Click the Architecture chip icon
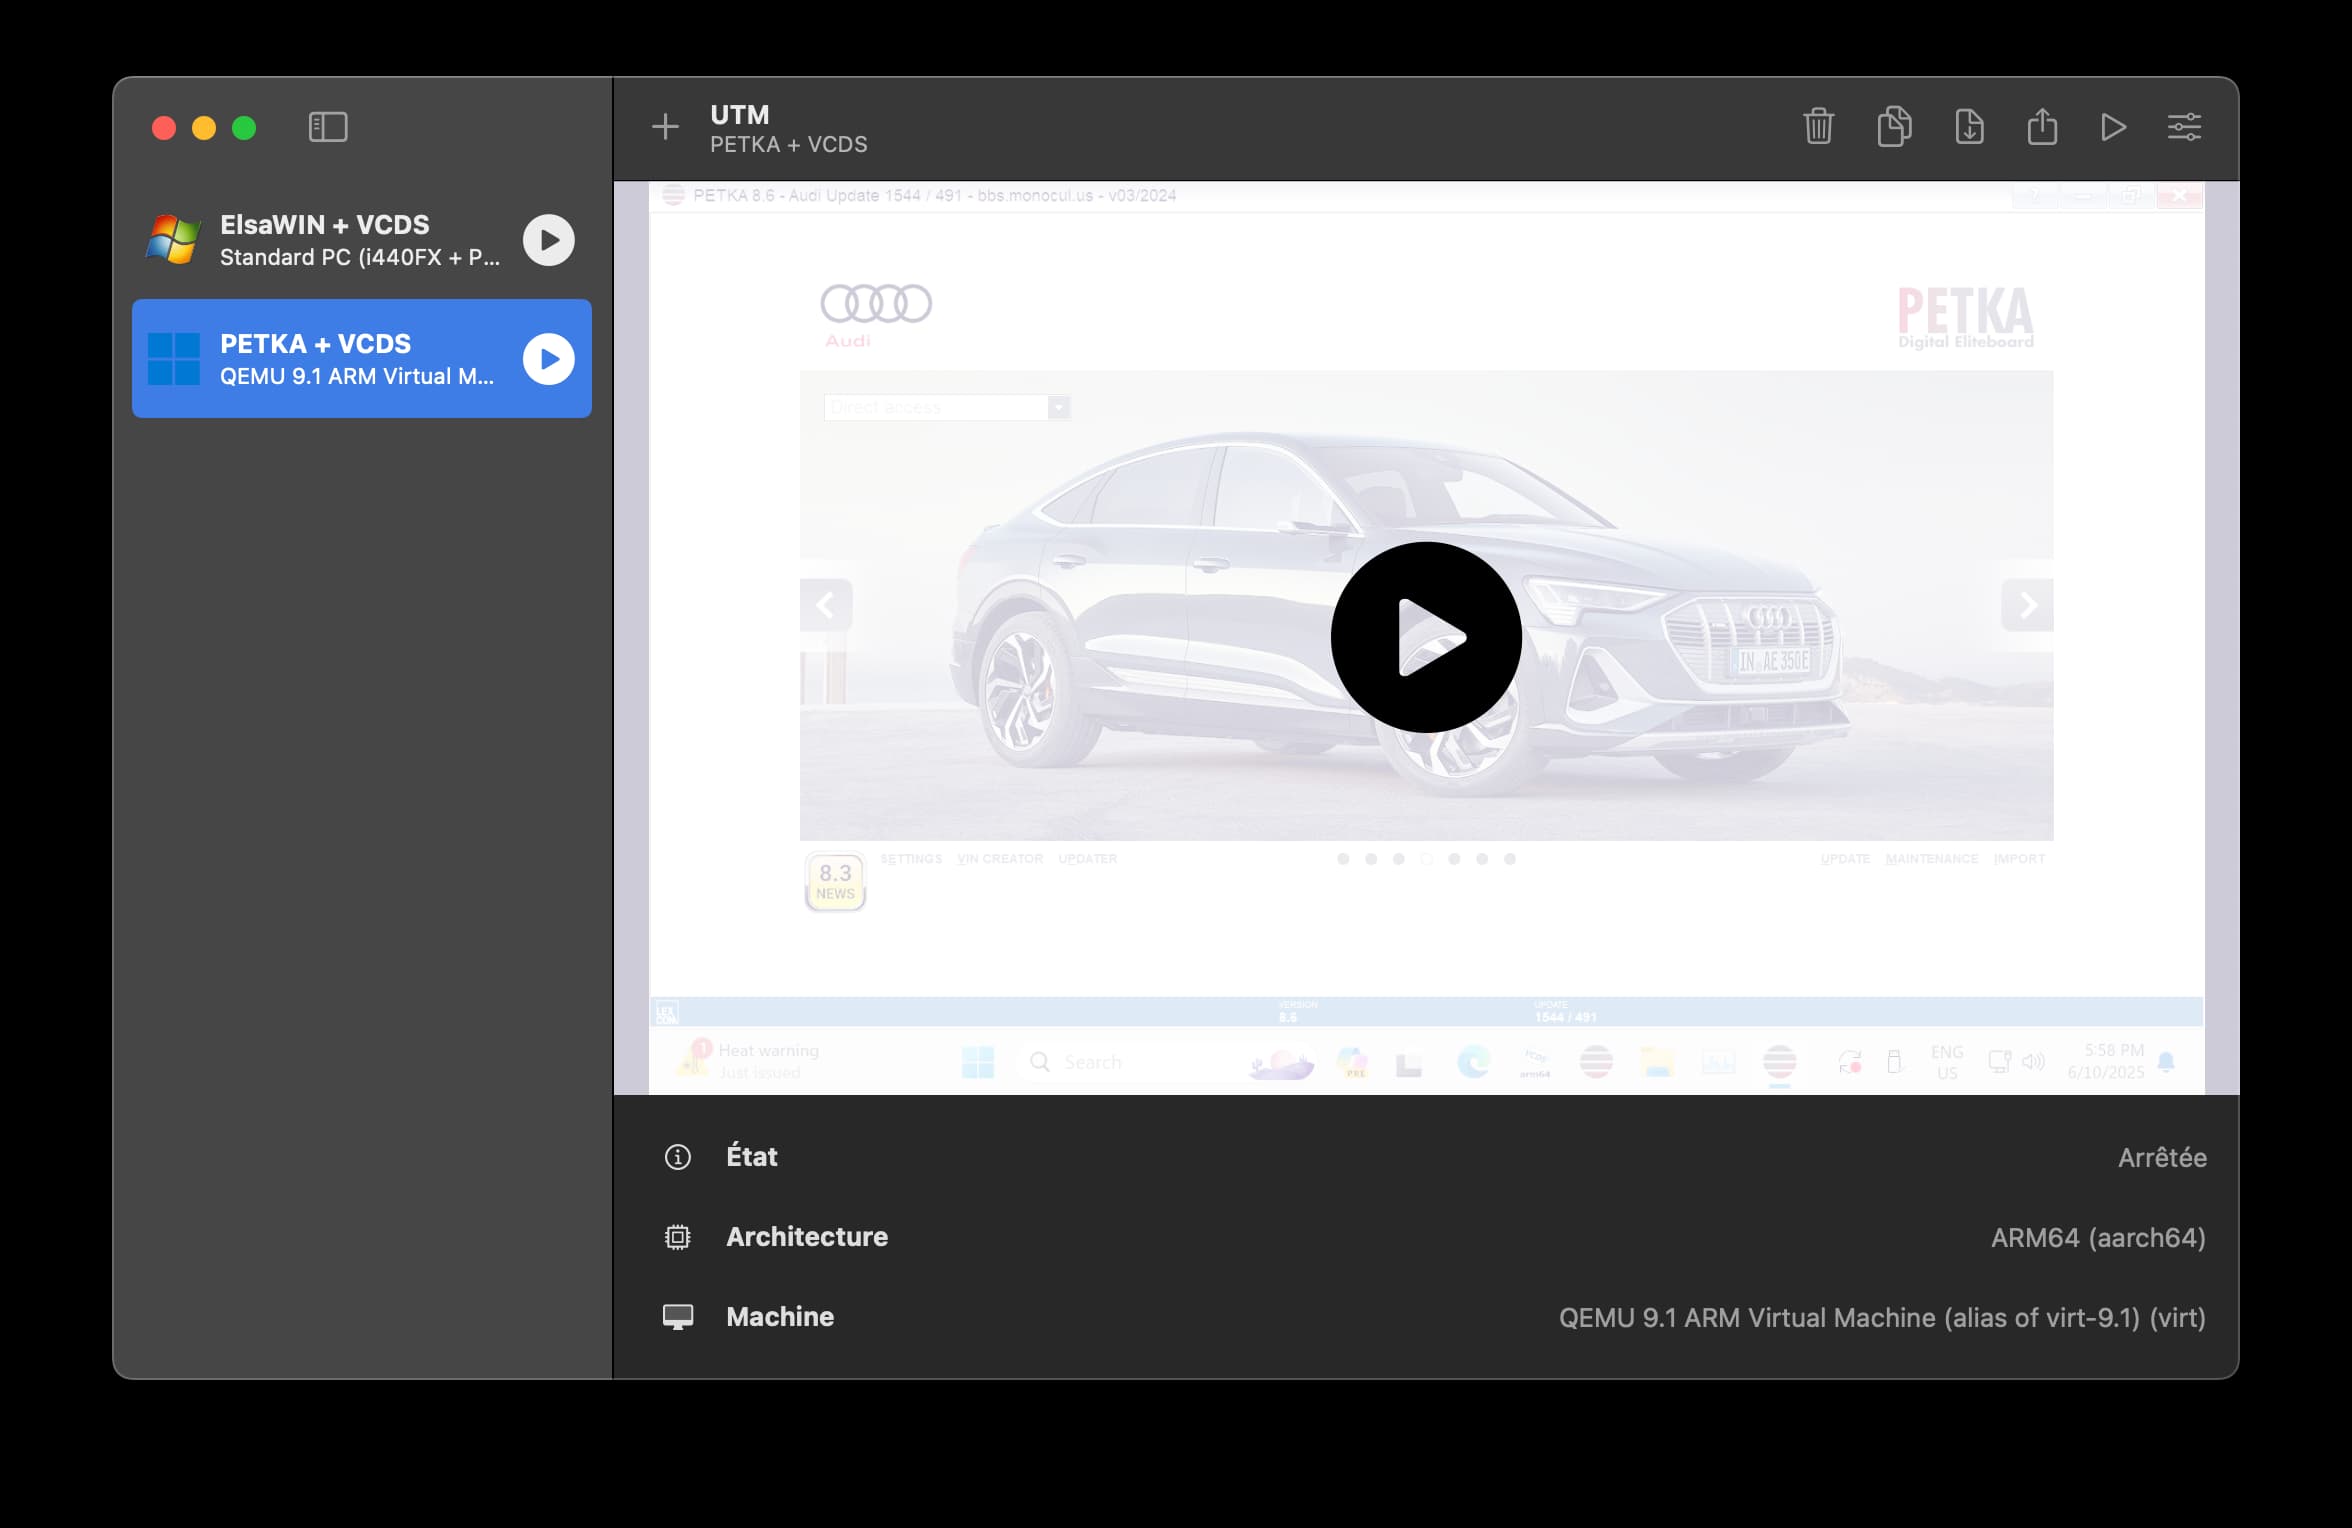Image resolution: width=2352 pixels, height=1528 pixels. (678, 1237)
